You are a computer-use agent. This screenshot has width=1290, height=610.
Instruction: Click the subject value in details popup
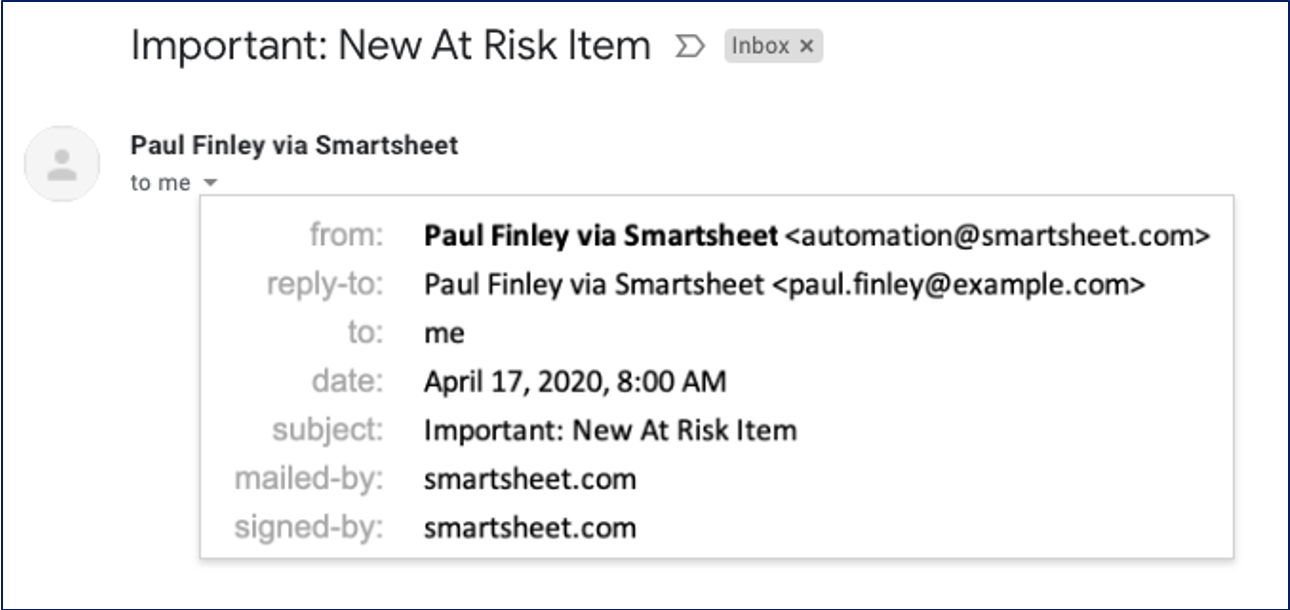pyautogui.click(x=610, y=430)
